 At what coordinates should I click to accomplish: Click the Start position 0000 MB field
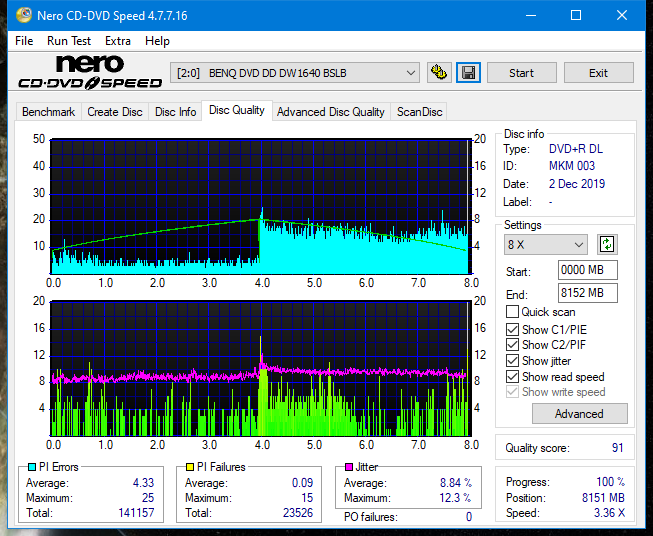pos(587,270)
